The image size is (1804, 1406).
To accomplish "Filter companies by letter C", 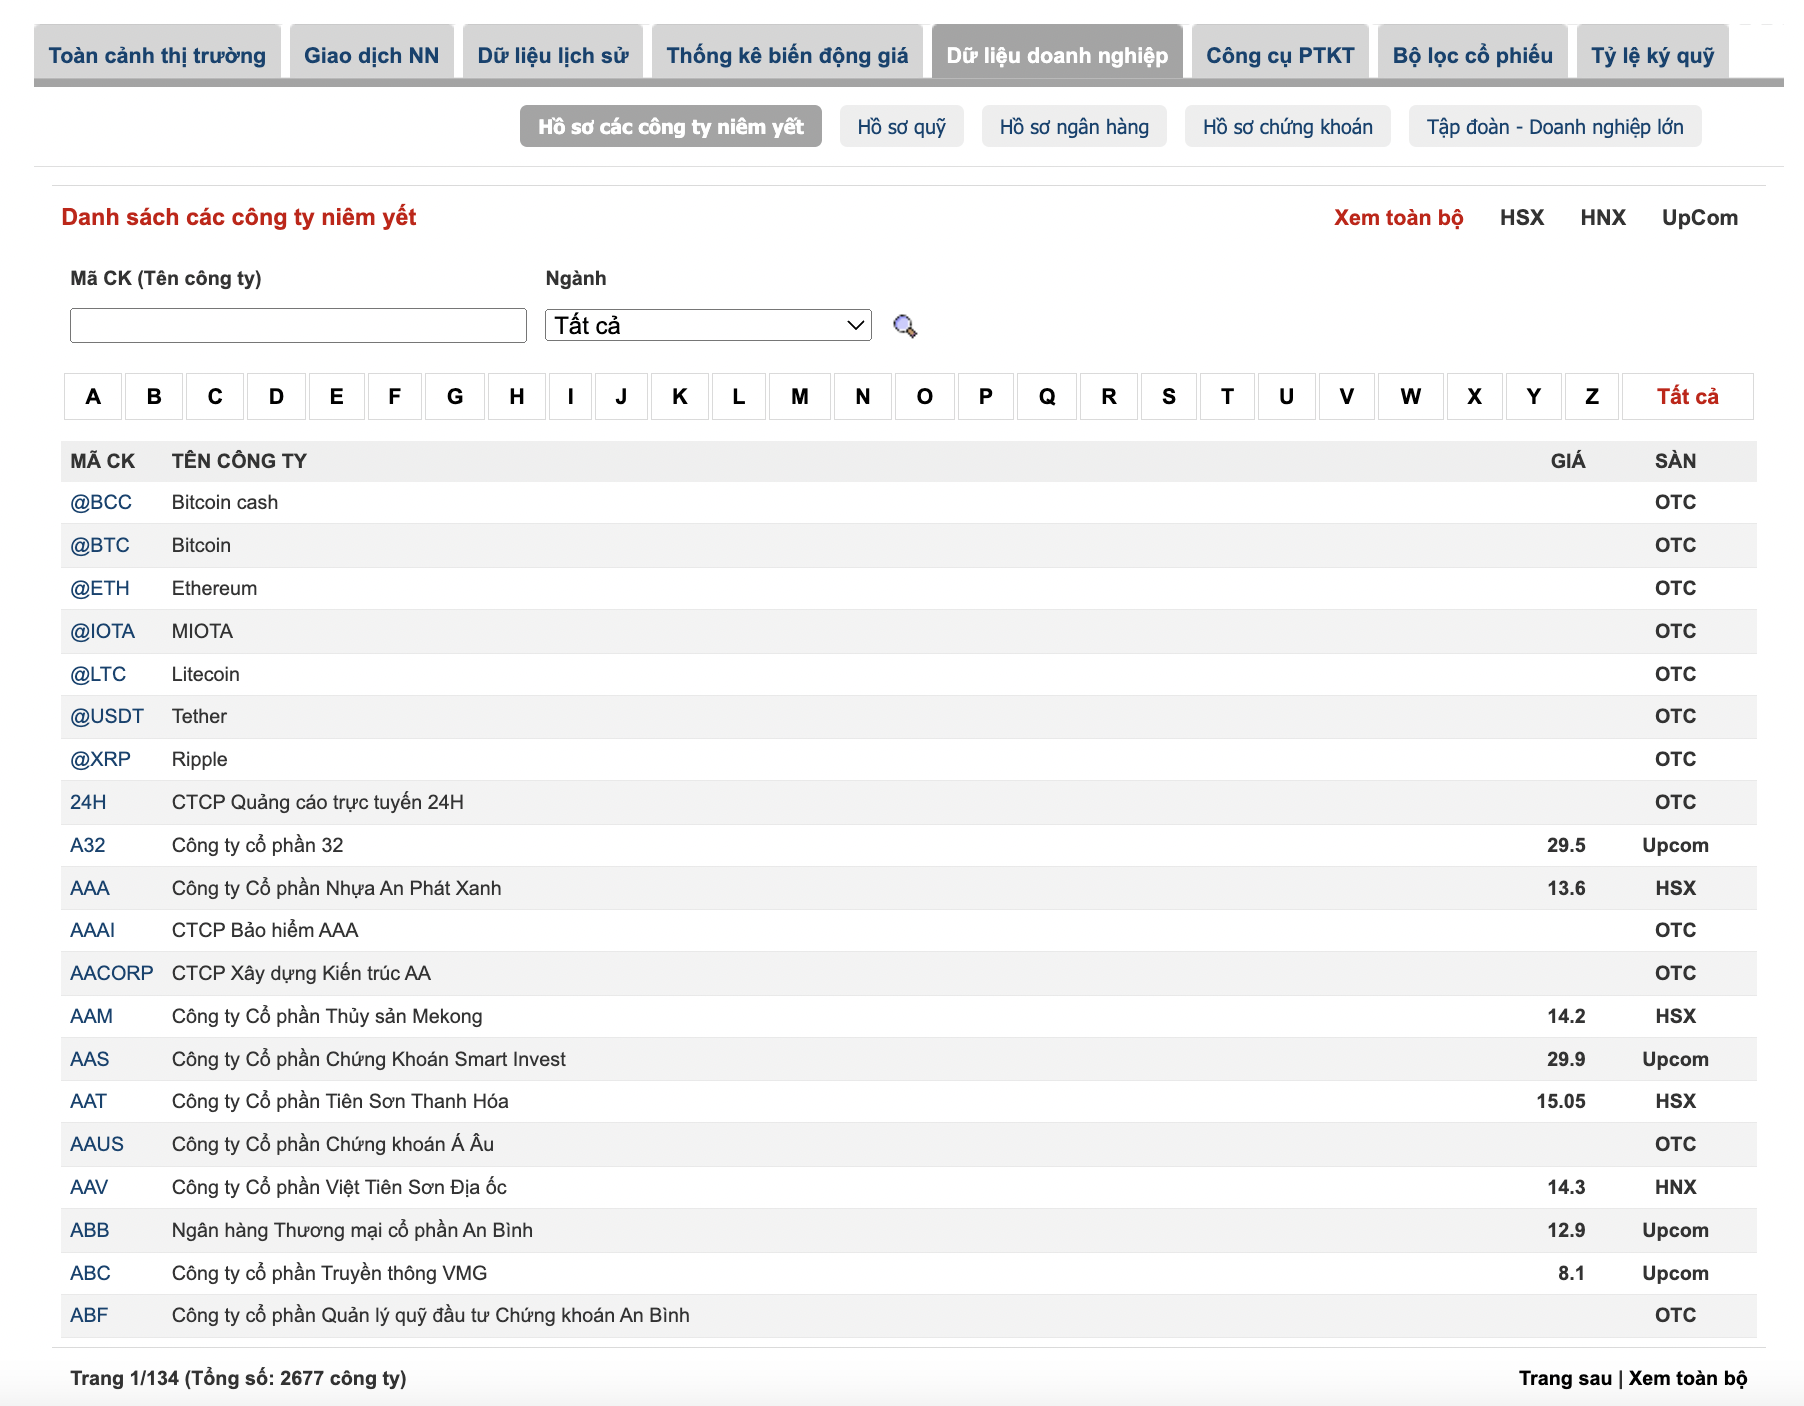I will [x=215, y=396].
